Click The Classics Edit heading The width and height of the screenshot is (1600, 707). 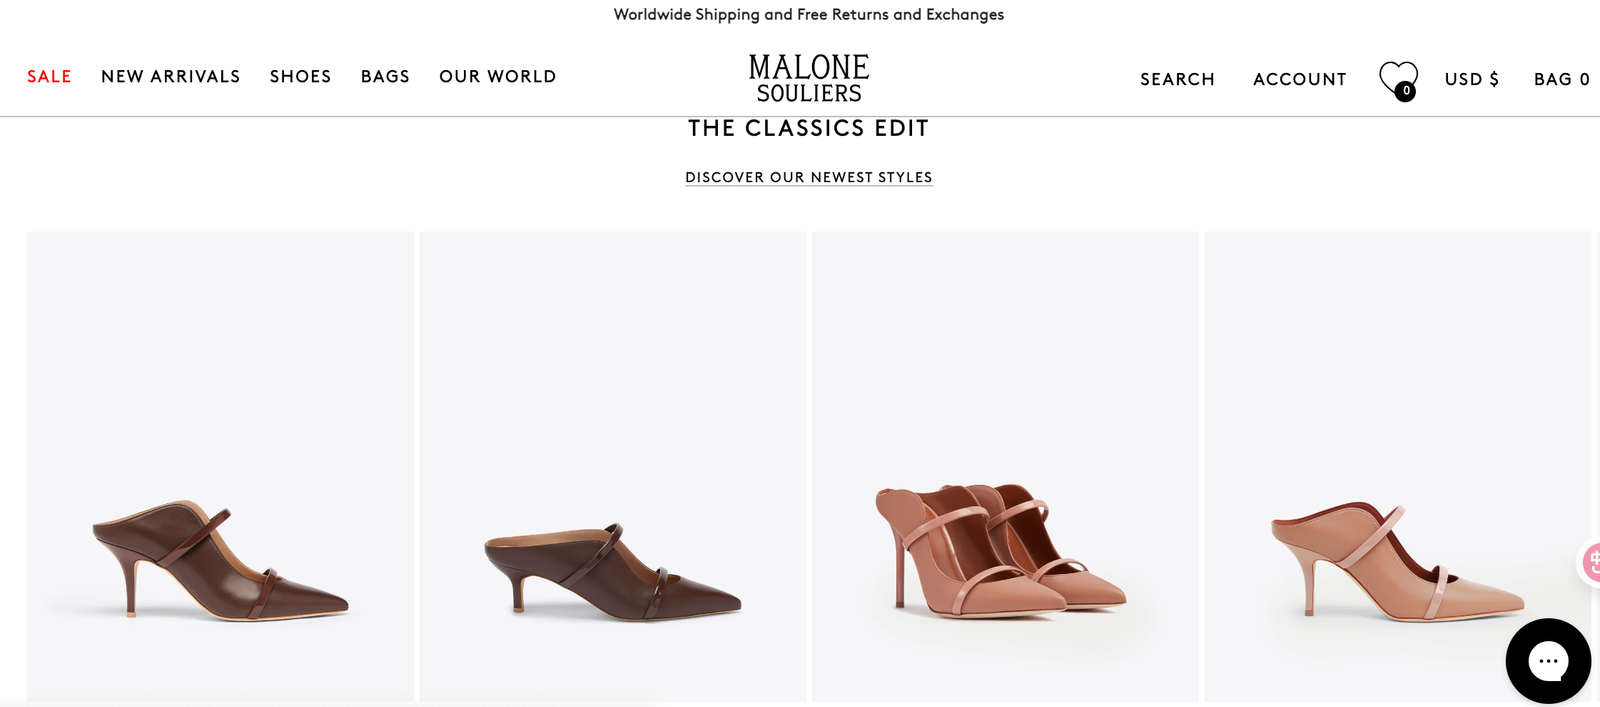tap(808, 128)
